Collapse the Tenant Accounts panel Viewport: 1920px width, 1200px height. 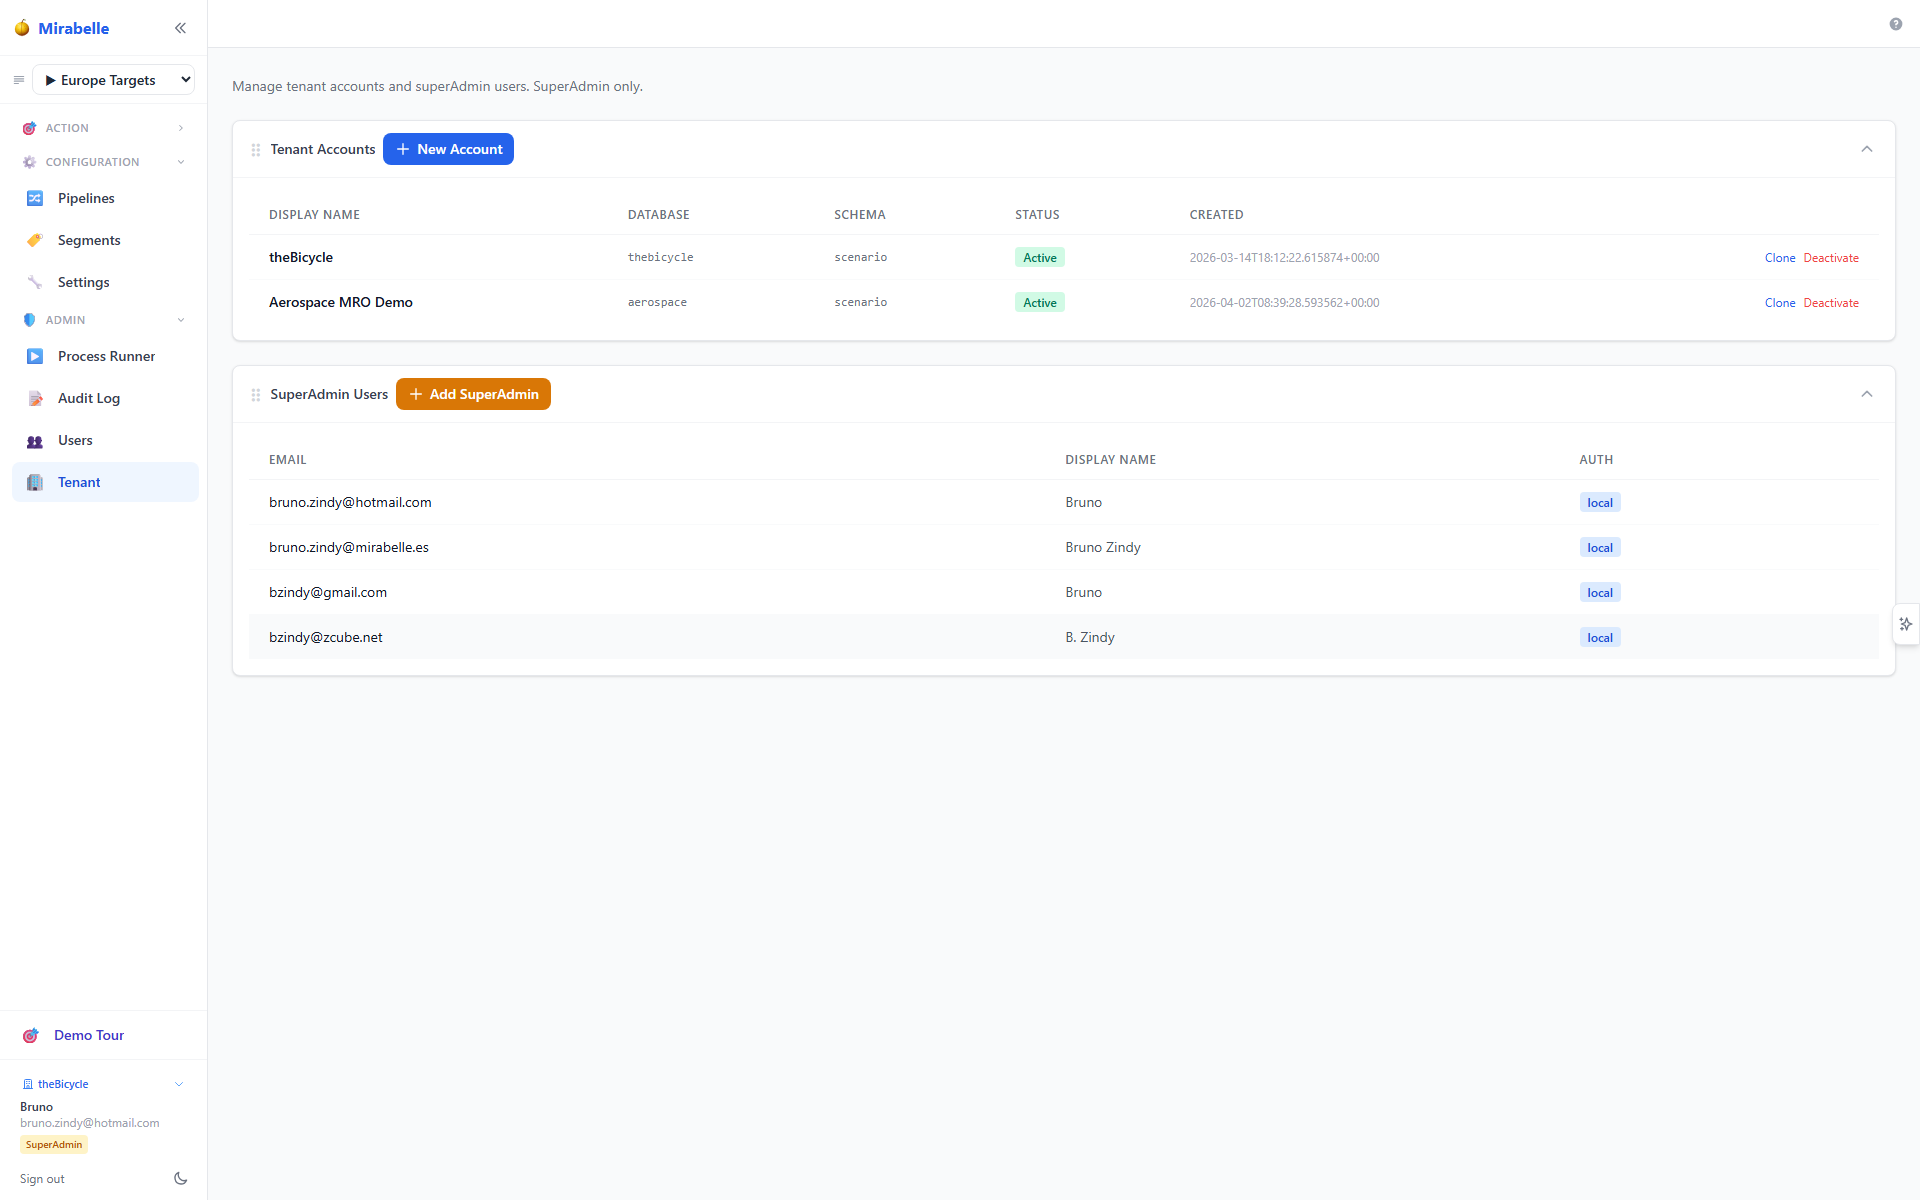pos(1867,149)
